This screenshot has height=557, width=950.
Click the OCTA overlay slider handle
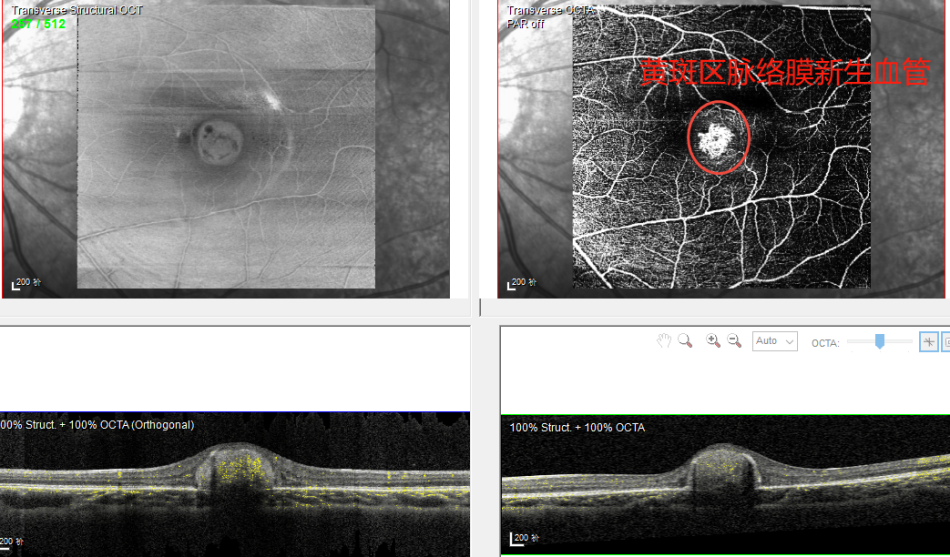coord(880,342)
